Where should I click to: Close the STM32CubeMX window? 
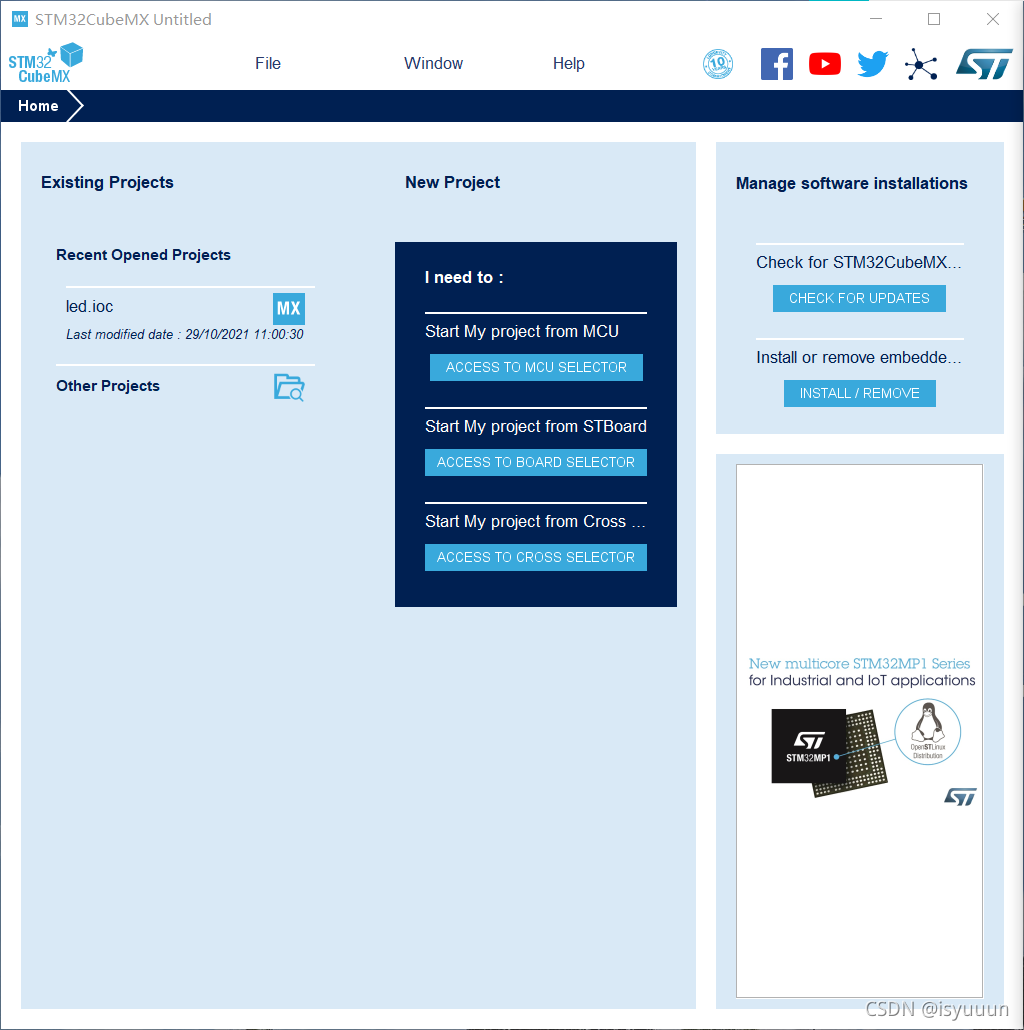(992, 19)
